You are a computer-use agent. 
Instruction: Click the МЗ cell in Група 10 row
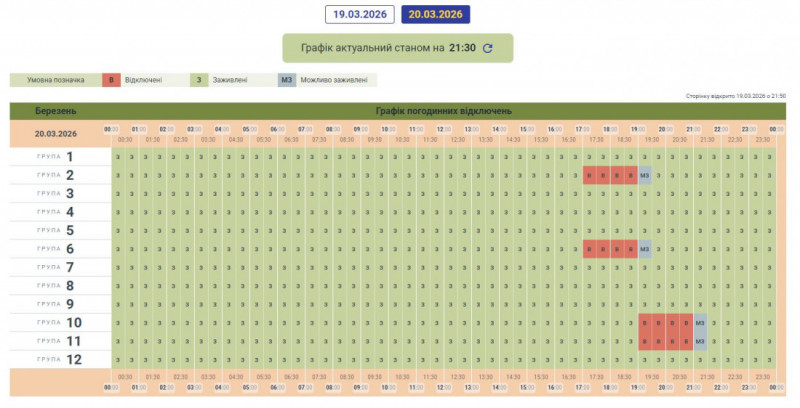(x=701, y=322)
